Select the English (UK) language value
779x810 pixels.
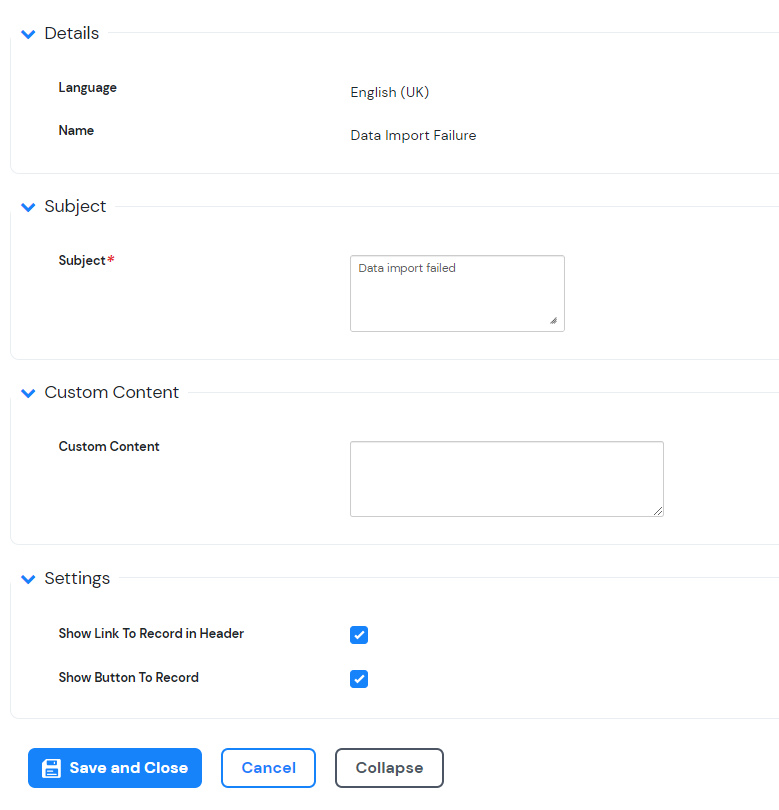pos(389,93)
